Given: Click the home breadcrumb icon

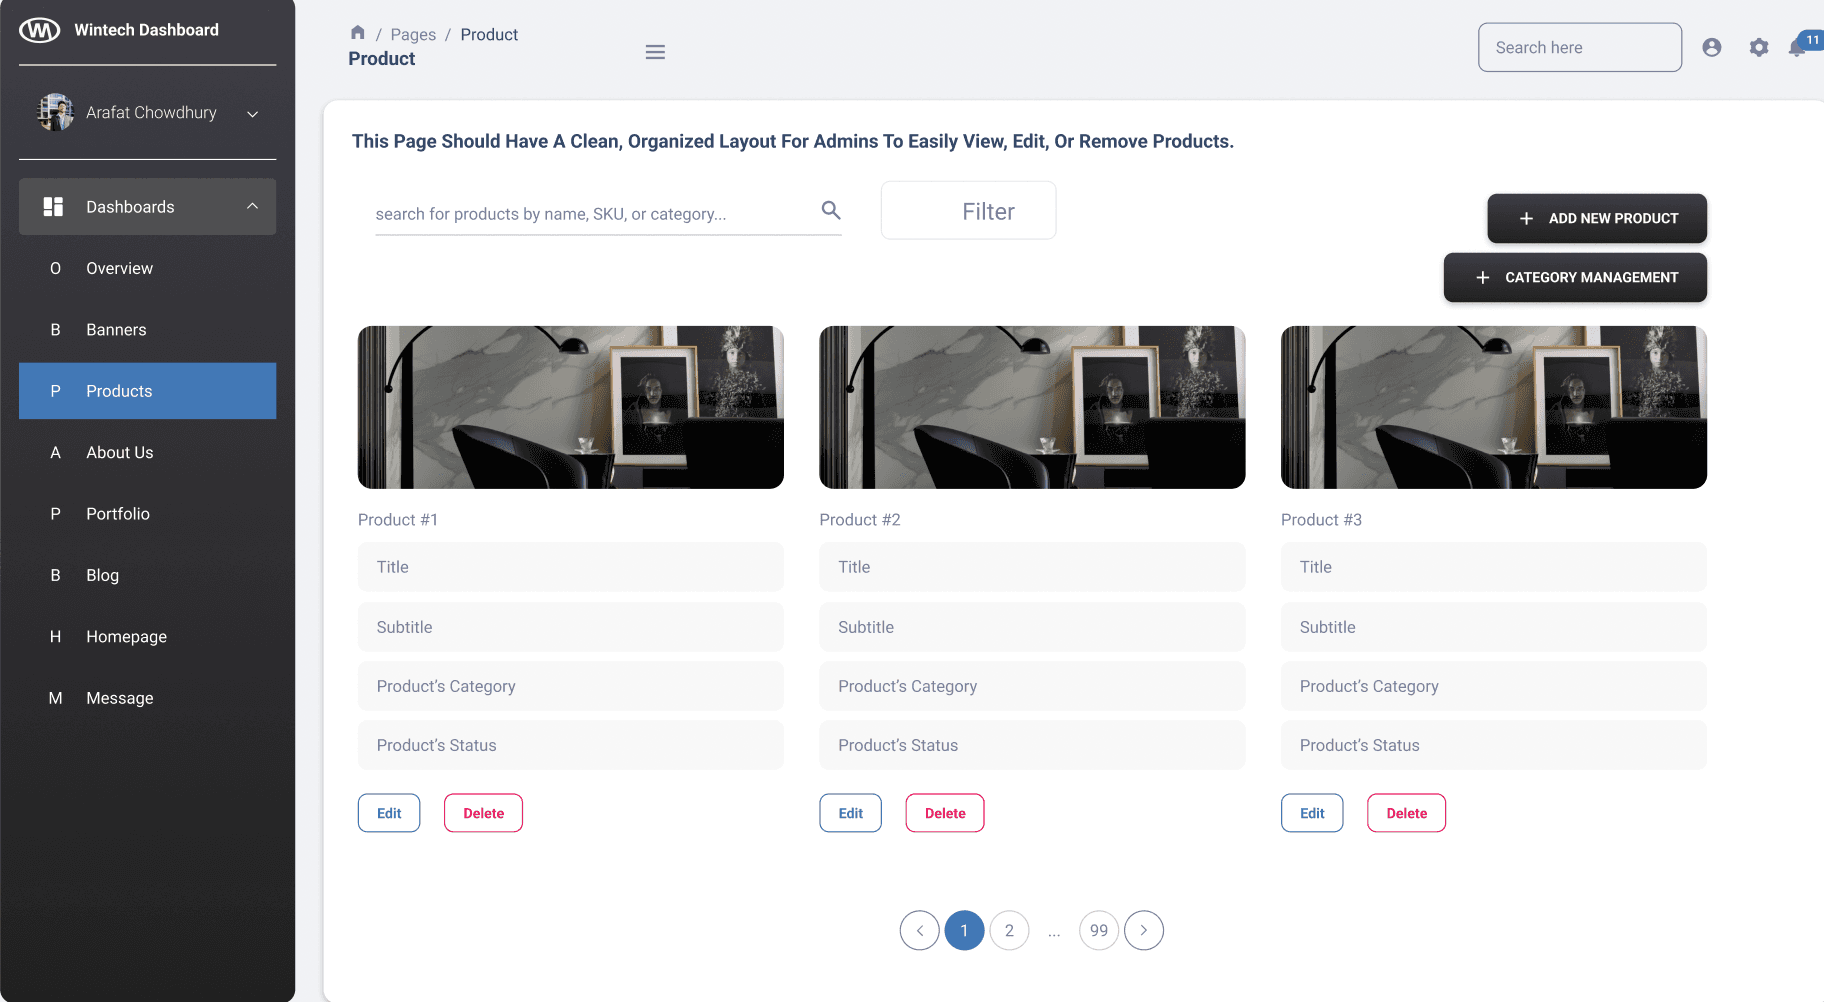Looking at the screenshot, I should point(357,33).
